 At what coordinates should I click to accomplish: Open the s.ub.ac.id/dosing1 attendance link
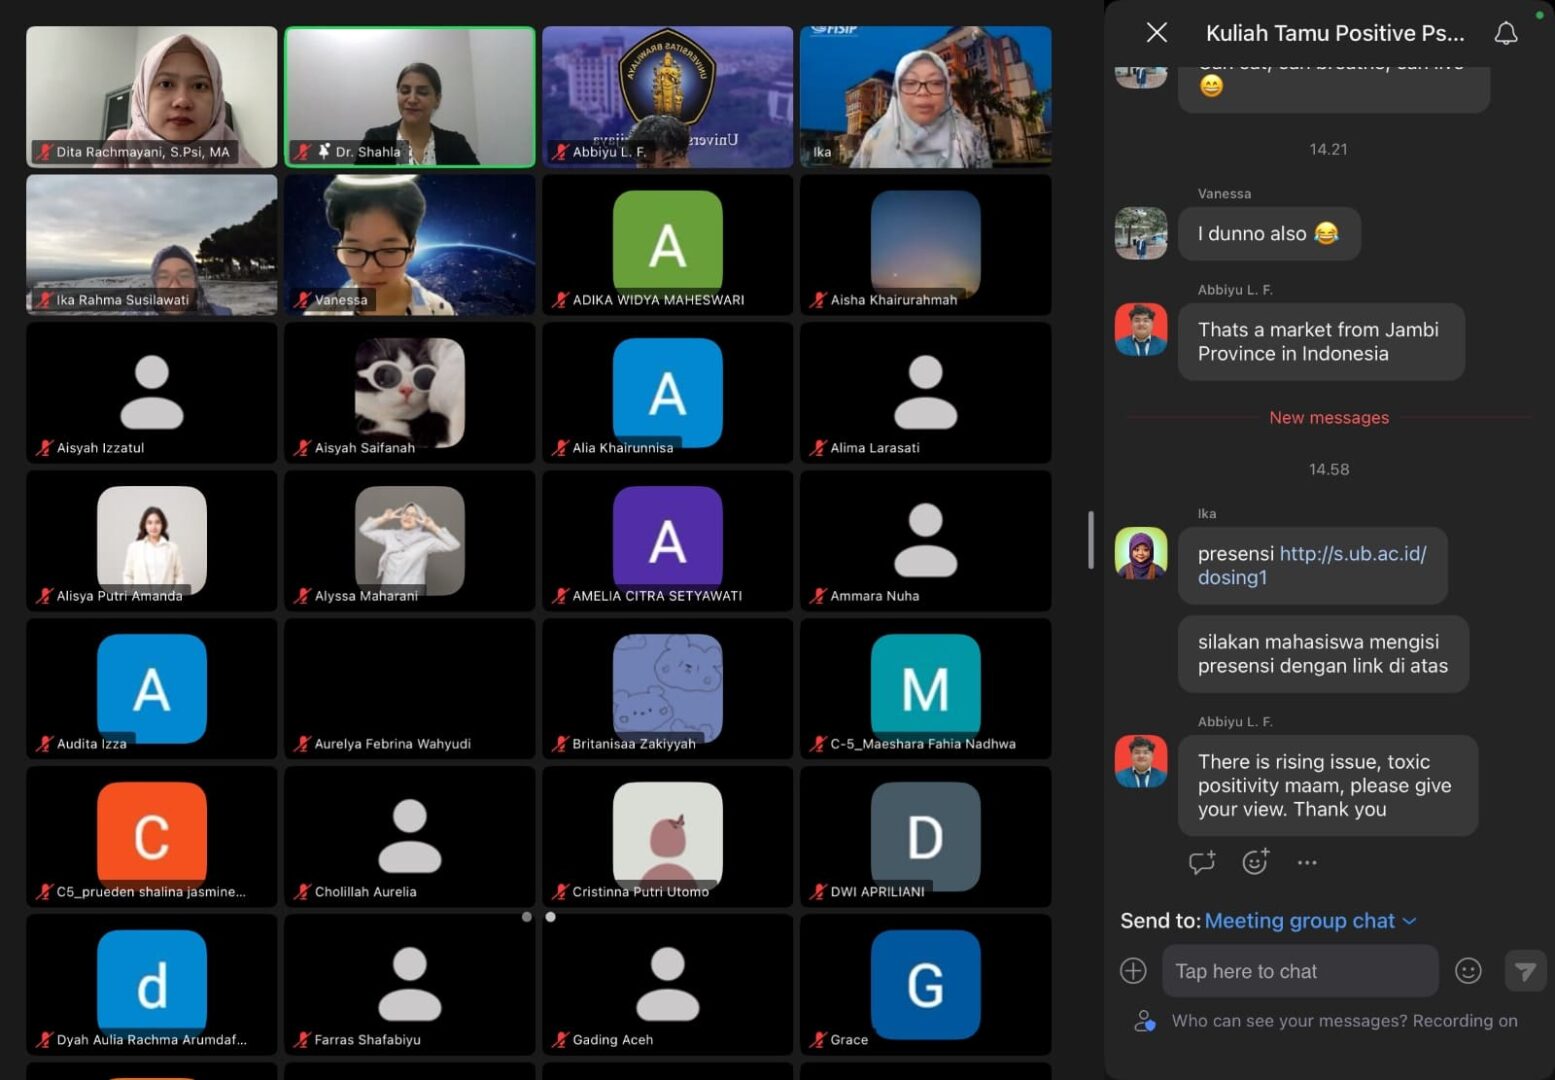(x=1311, y=565)
